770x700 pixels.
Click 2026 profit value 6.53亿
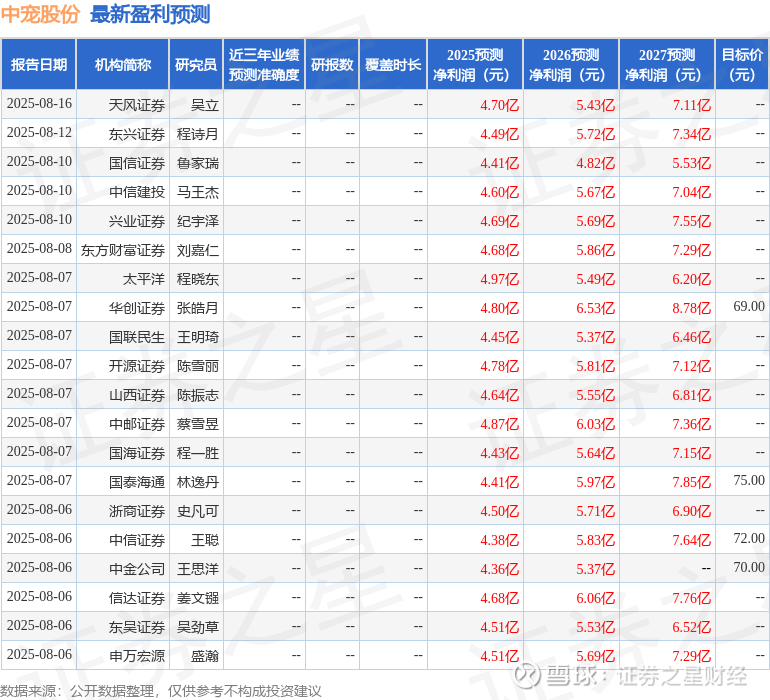click(x=595, y=308)
